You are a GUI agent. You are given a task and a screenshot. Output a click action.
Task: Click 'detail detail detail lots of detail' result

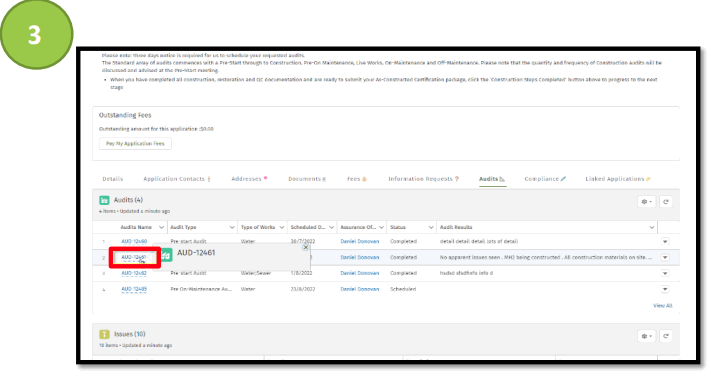pos(479,242)
